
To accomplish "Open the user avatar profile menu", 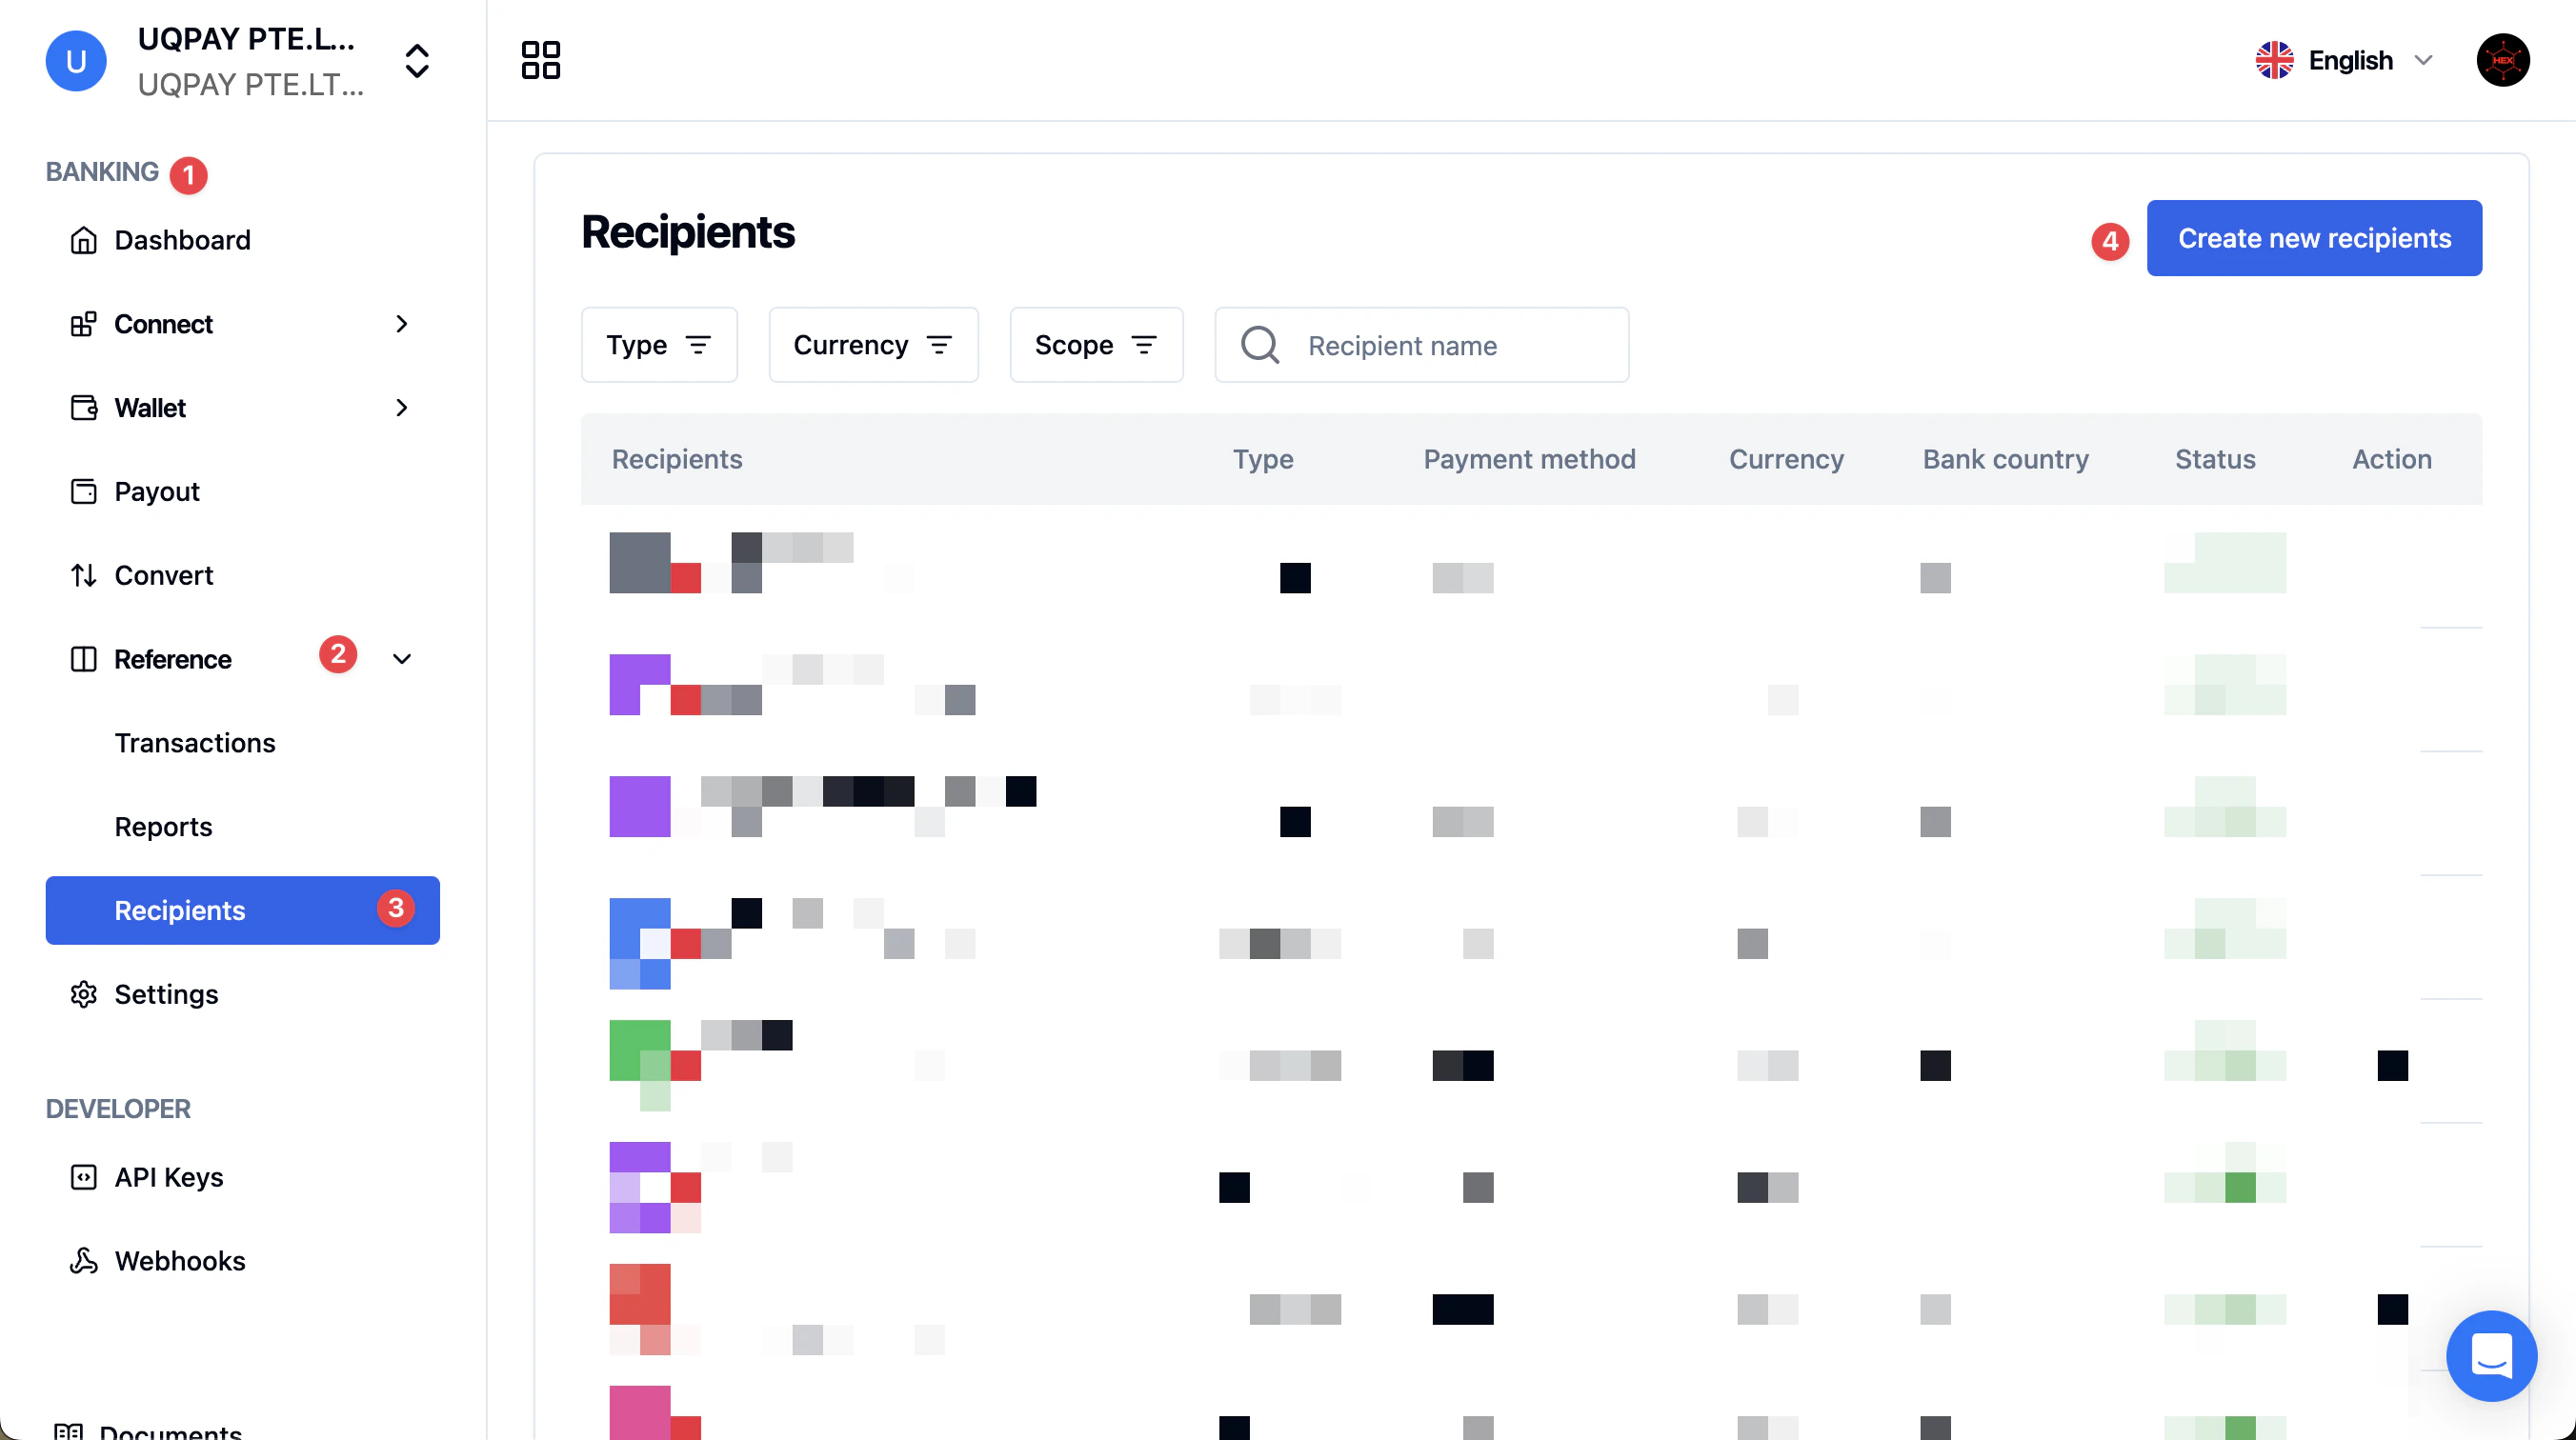I will (x=2502, y=60).
